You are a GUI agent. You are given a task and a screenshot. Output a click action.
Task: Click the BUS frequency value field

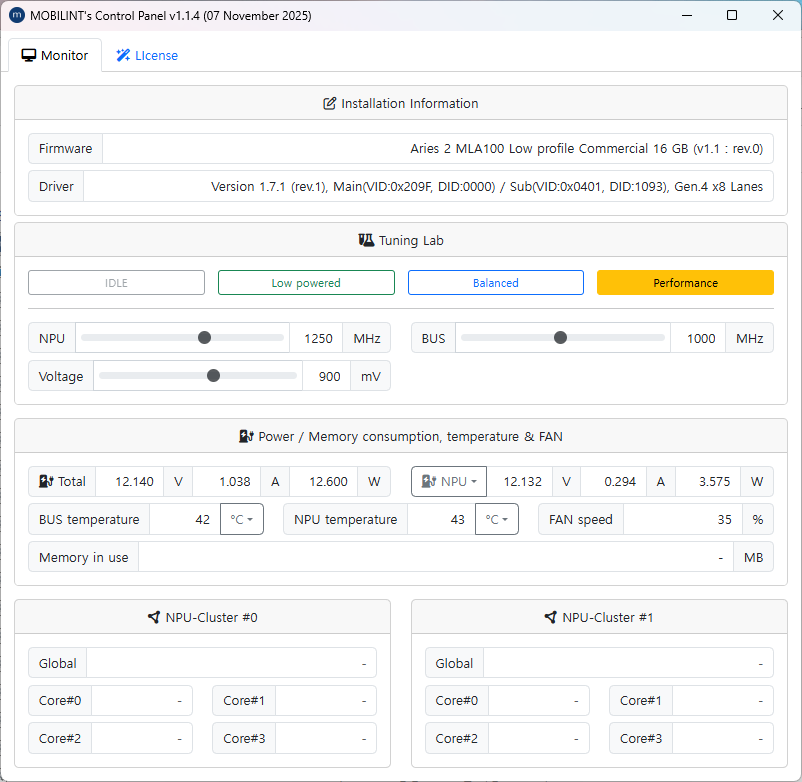pos(698,338)
